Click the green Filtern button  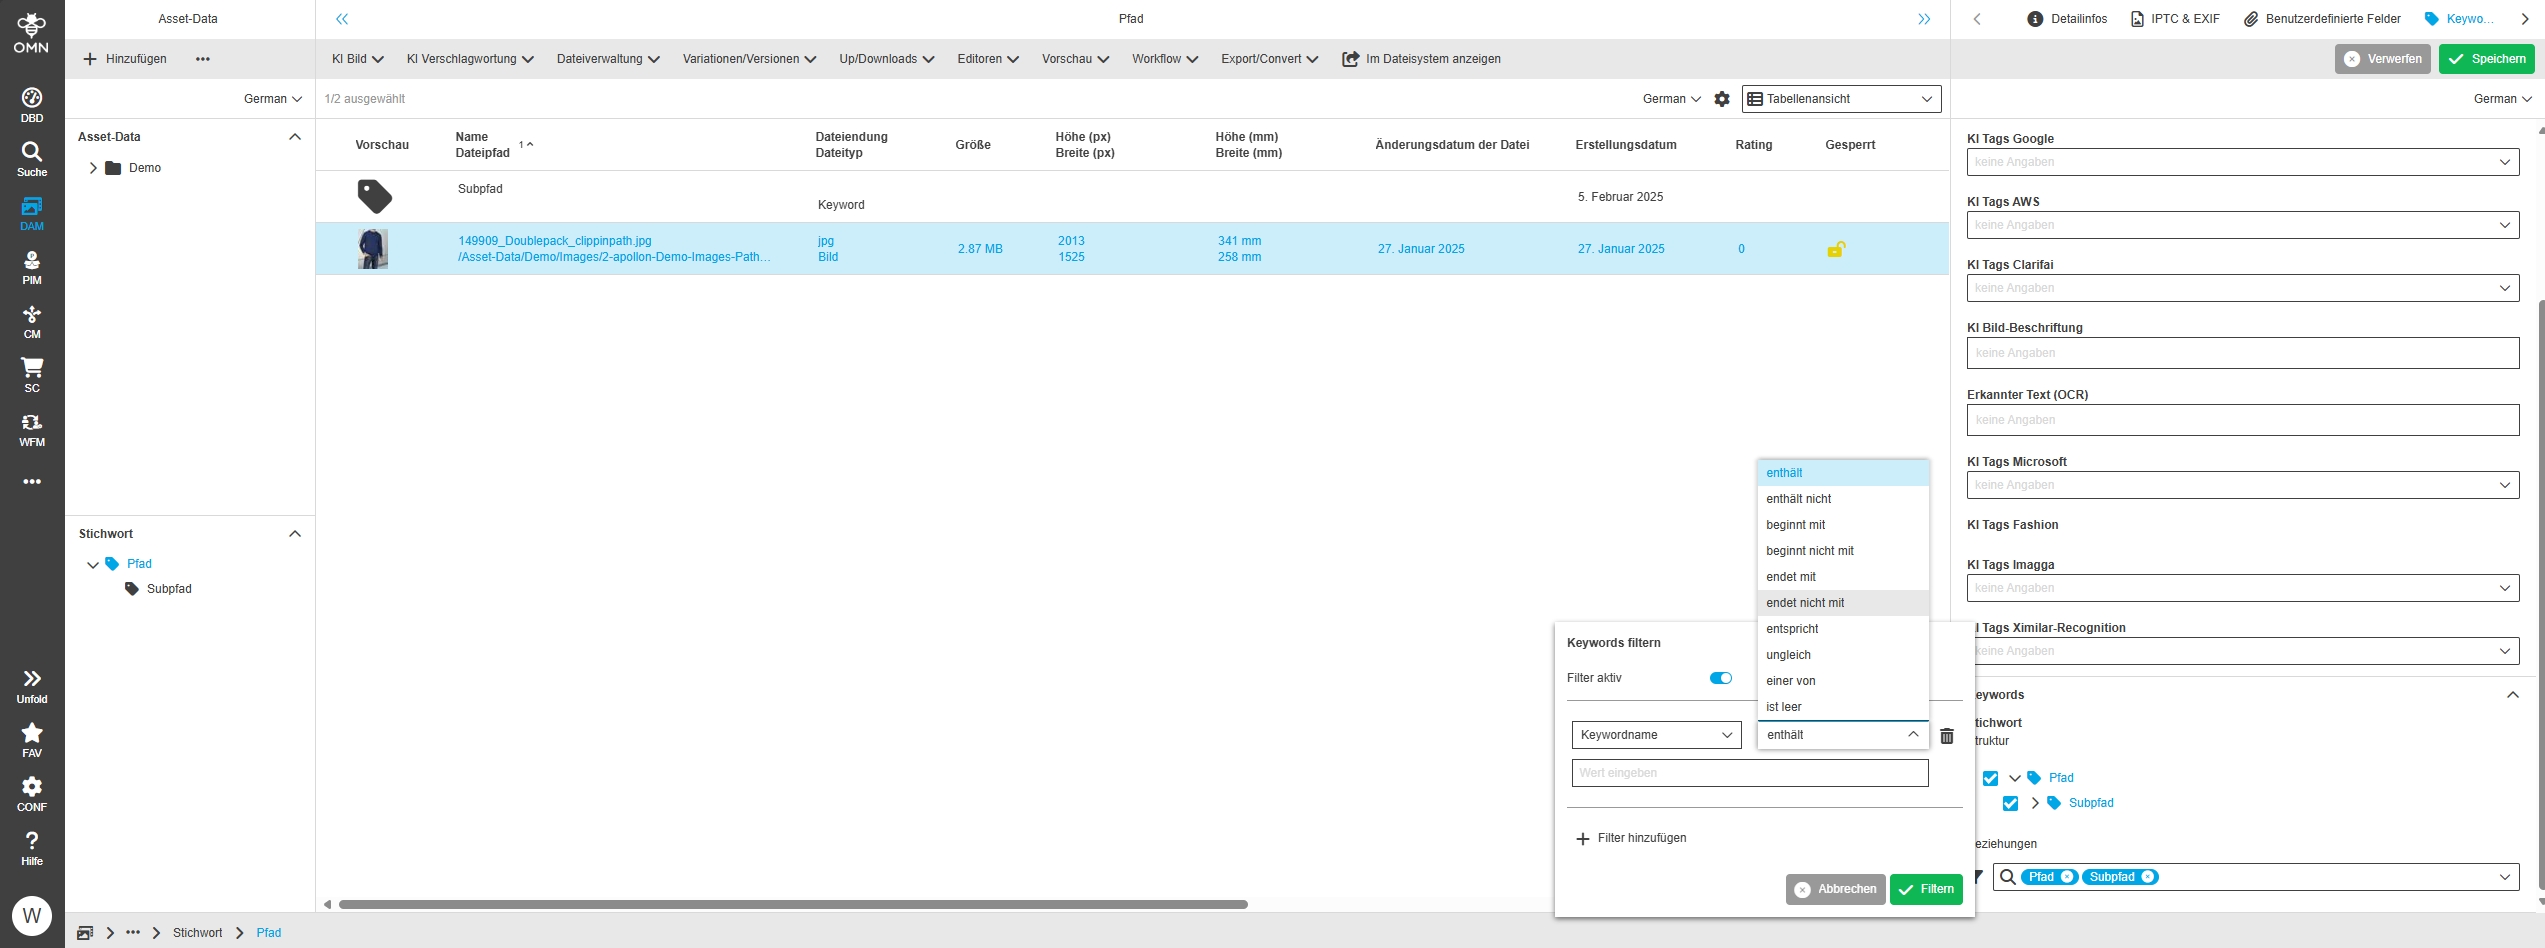(1925, 889)
